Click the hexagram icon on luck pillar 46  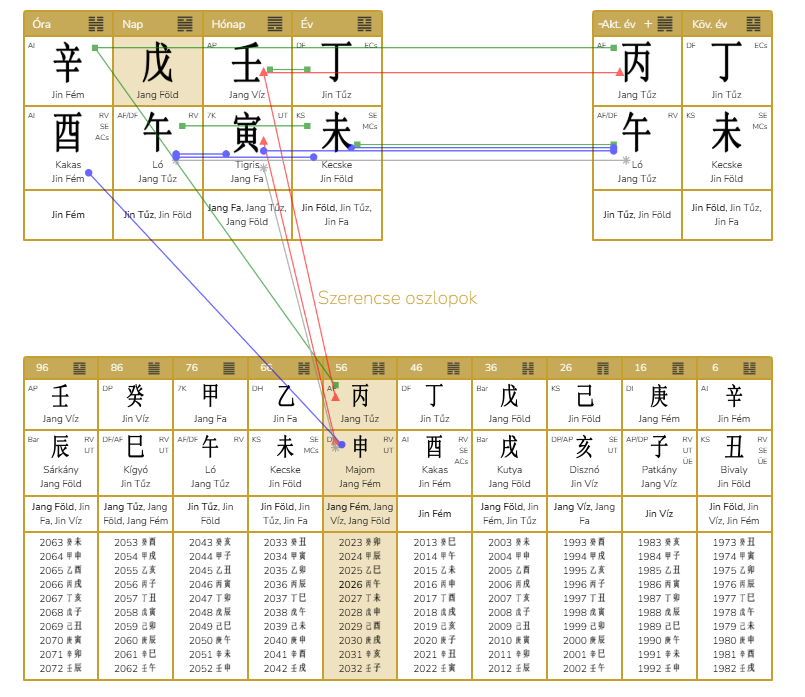455,367
